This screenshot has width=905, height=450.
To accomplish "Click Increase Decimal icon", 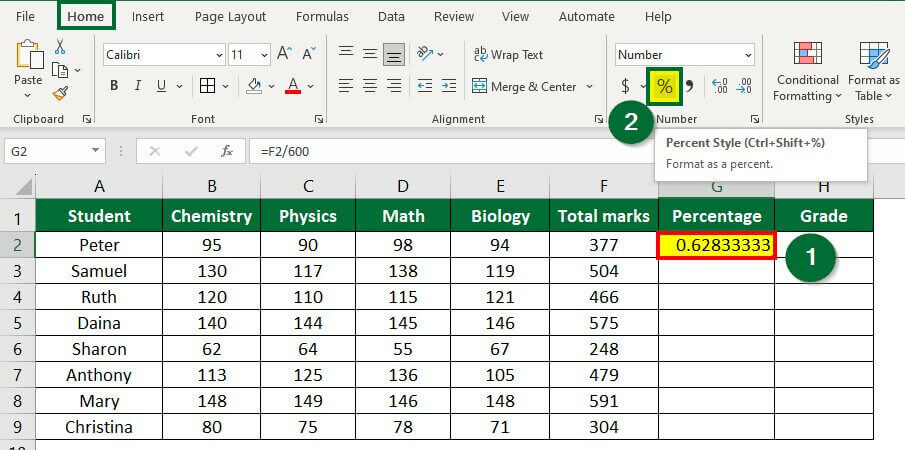I will click(x=720, y=87).
